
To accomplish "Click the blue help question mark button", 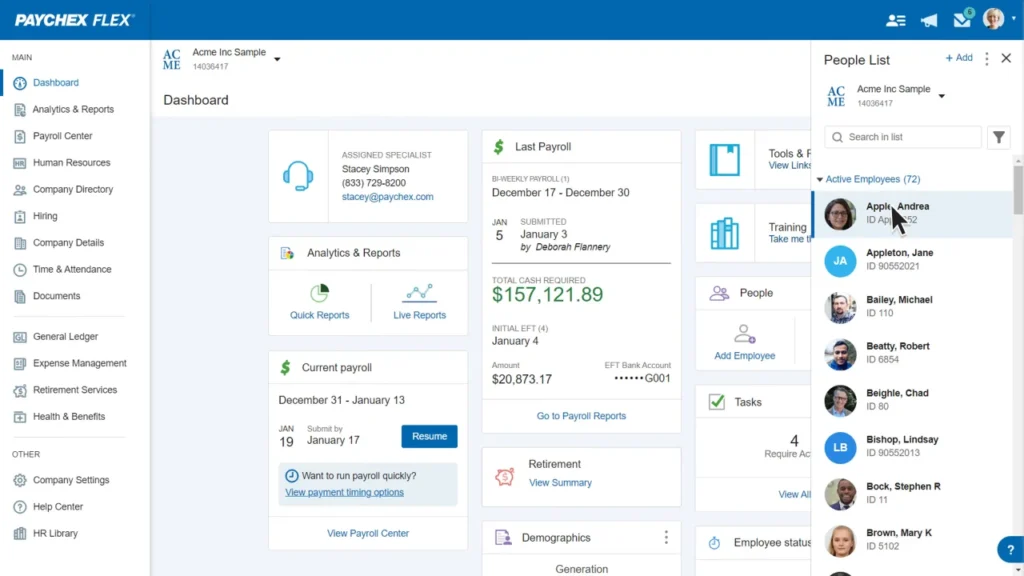I will pyautogui.click(x=1010, y=549).
